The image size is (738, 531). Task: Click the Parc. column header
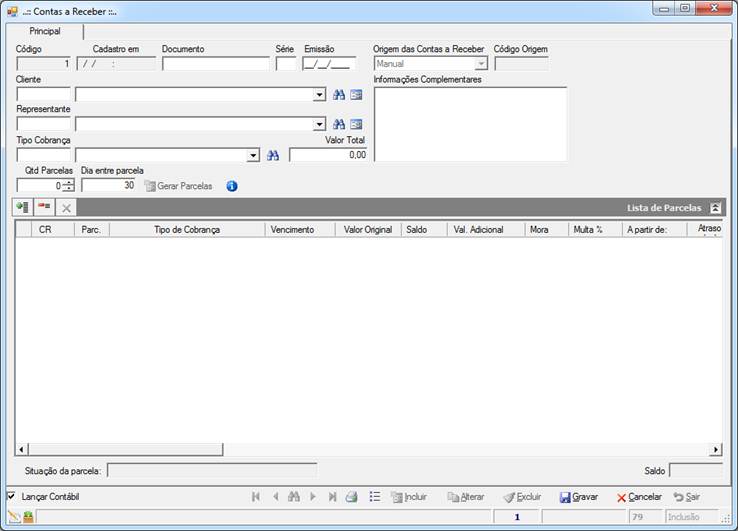point(92,230)
